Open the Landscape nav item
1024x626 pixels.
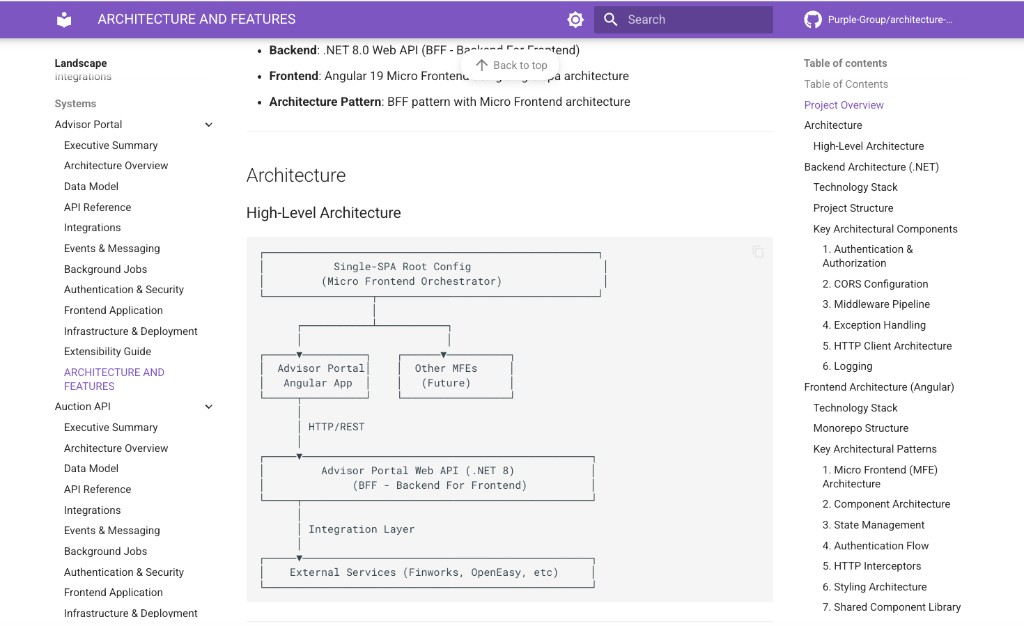coord(81,63)
